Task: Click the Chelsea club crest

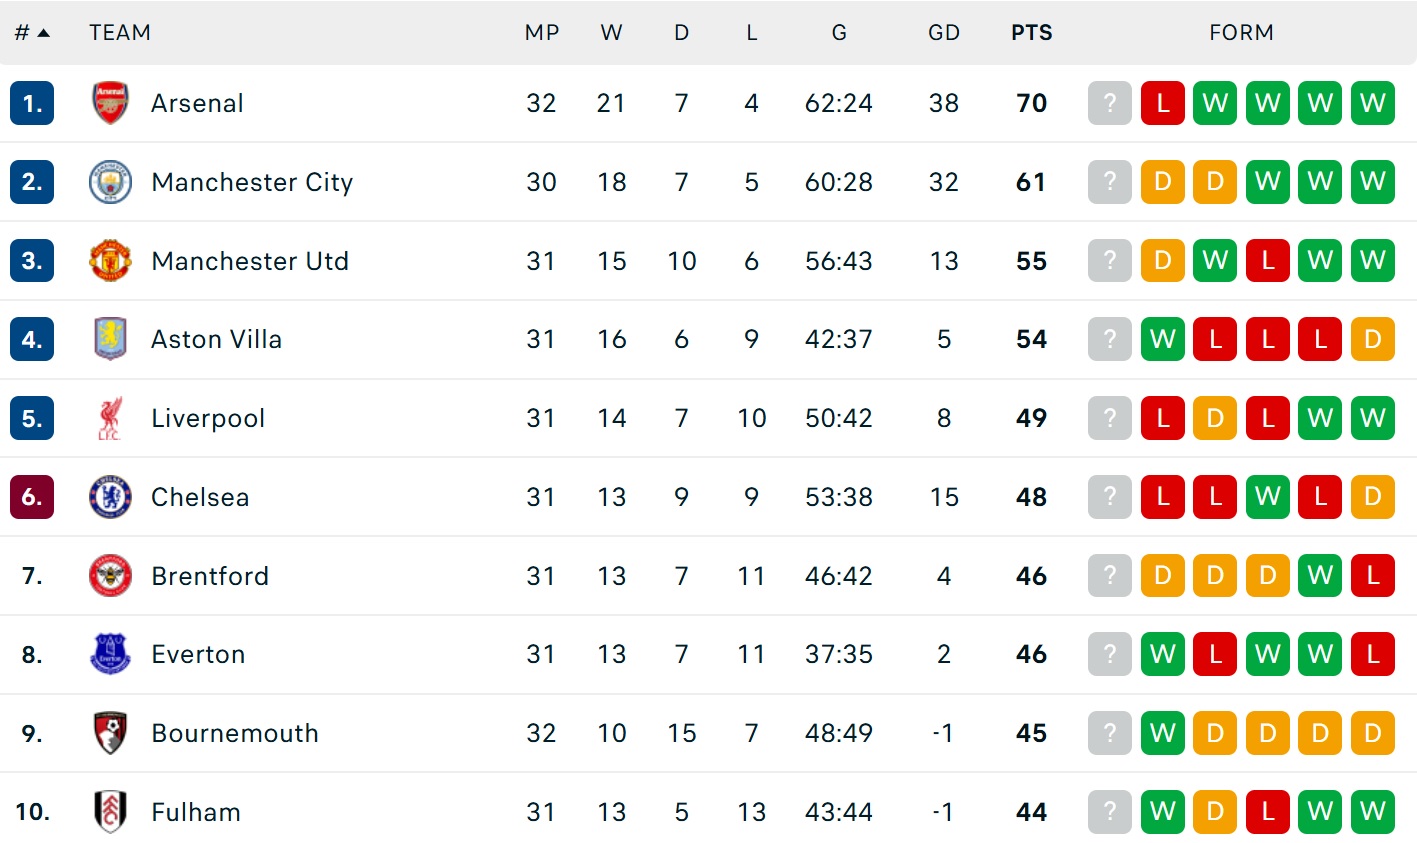Action: point(110,497)
